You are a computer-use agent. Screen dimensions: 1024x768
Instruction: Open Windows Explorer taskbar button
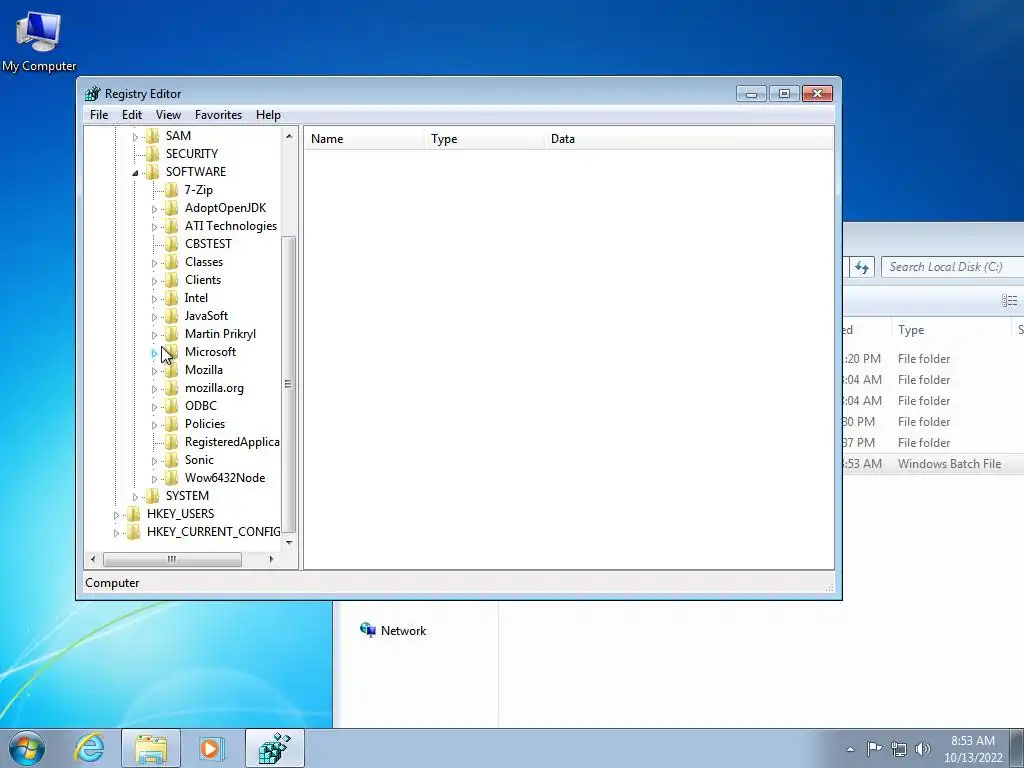point(151,748)
